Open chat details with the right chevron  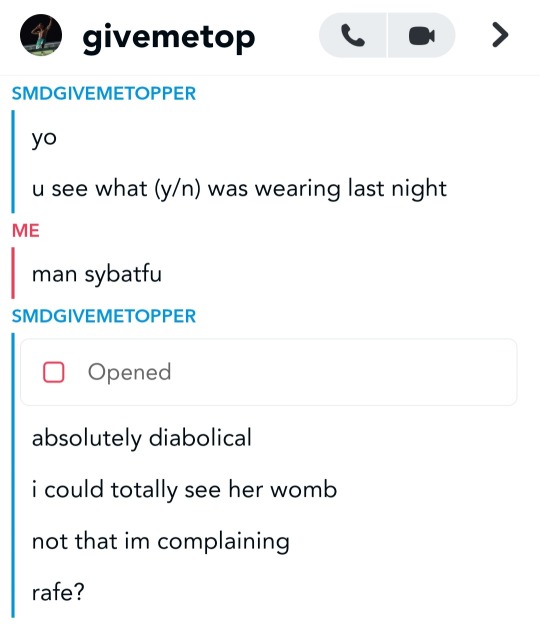point(500,35)
